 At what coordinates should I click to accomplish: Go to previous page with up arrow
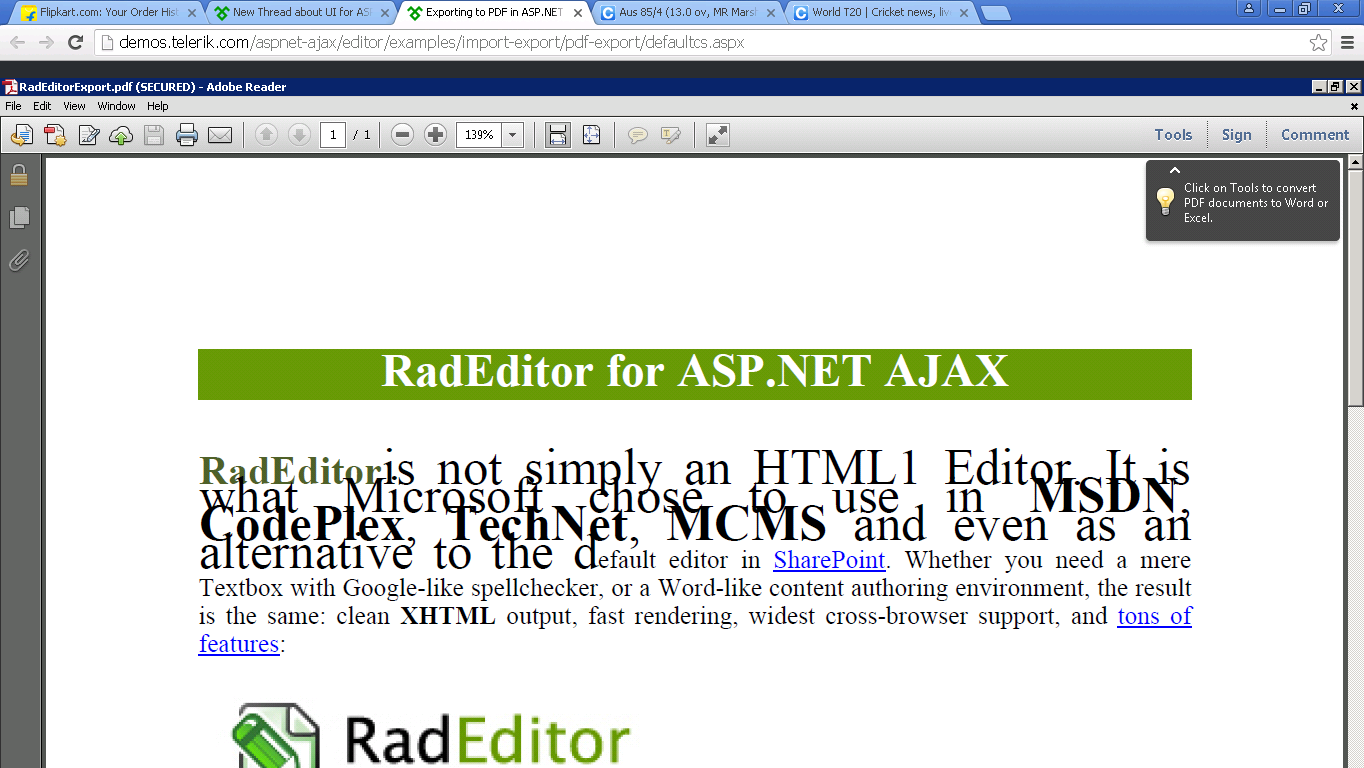tap(266, 135)
